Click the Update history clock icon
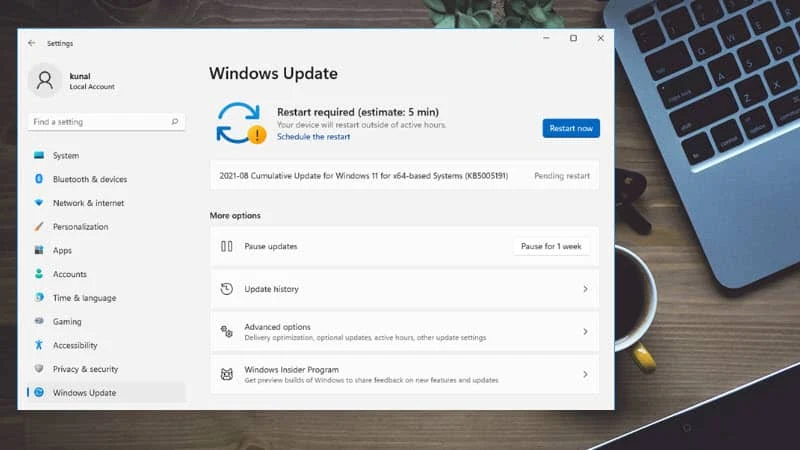Image resolution: width=800 pixels, height=450 pixels. 227,289
